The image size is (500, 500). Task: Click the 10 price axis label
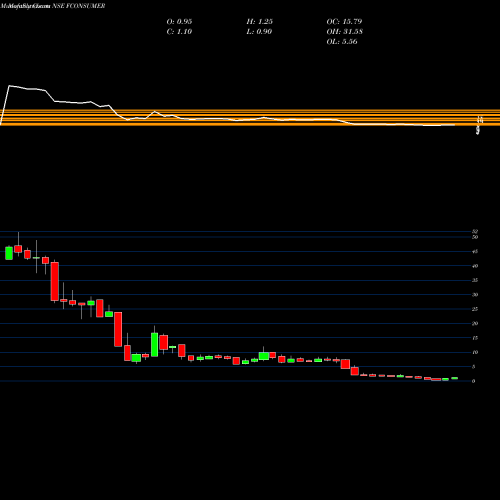tap(475, 352)
